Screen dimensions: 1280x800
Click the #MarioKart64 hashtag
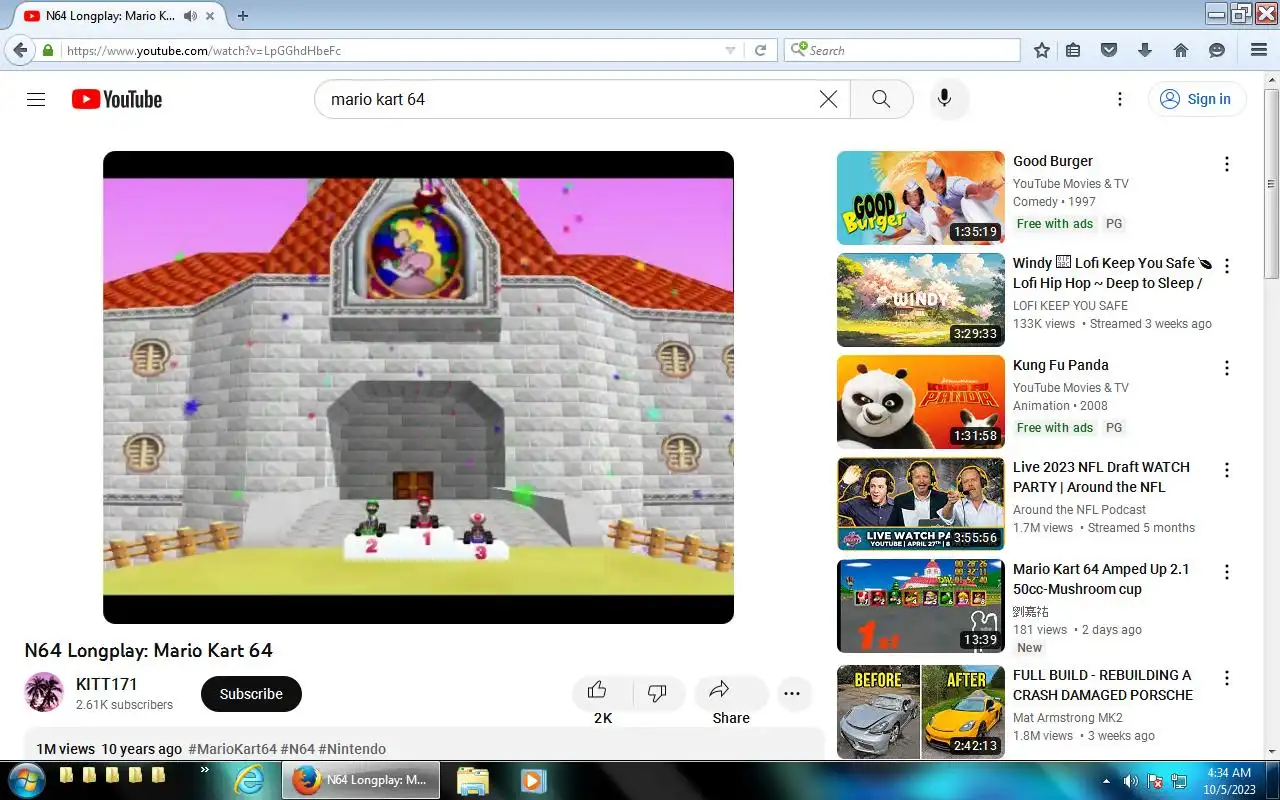pyautogui.click(x=232, y=749)
